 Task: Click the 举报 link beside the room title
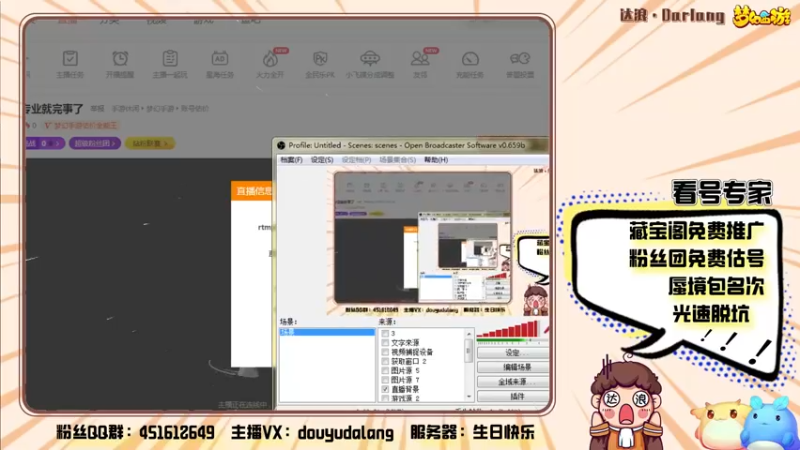pos(97,109)
